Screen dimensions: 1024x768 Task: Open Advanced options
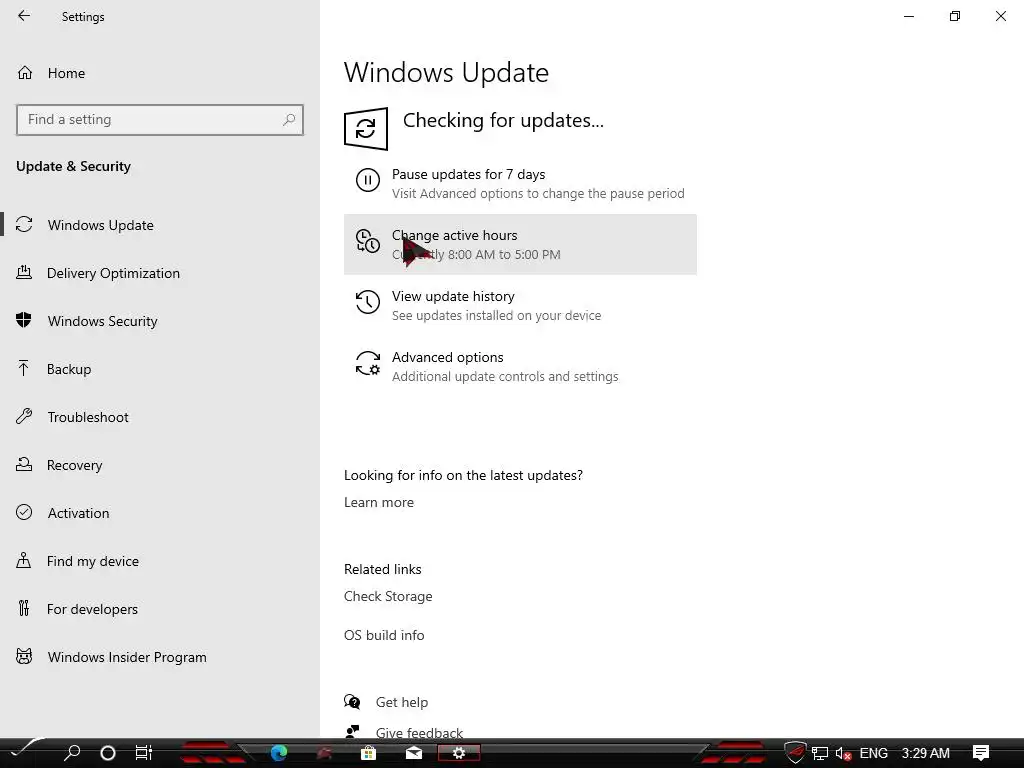(520, 366)
